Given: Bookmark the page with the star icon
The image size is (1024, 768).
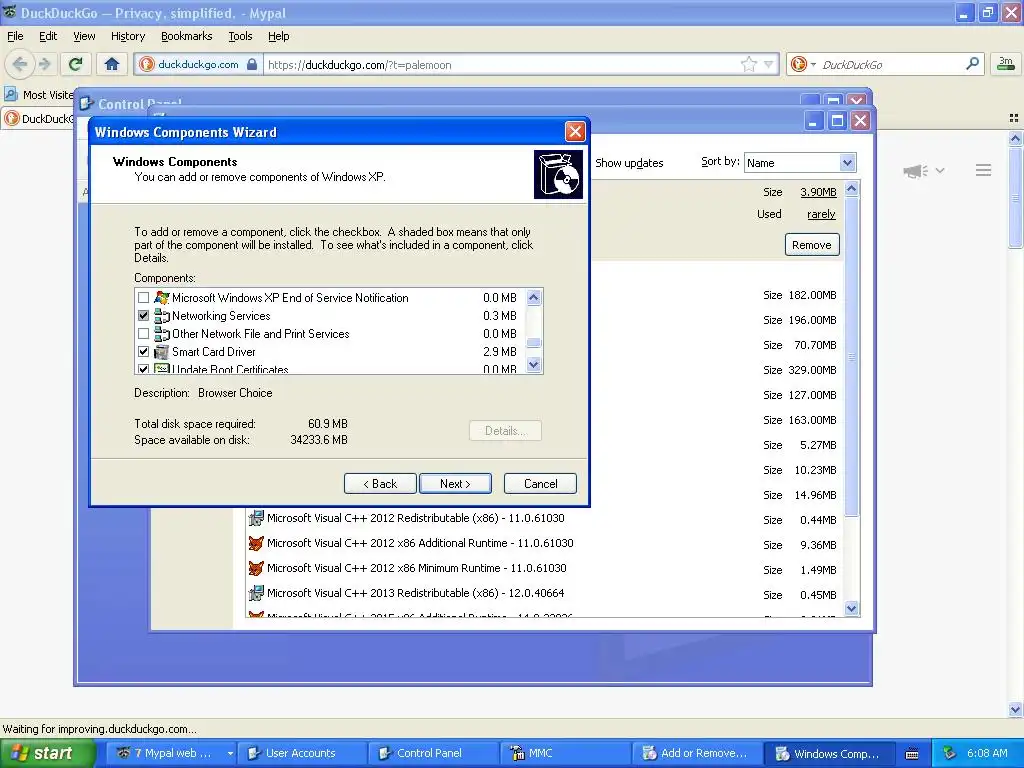Looking at the screenshot, I should coord(748,64).
